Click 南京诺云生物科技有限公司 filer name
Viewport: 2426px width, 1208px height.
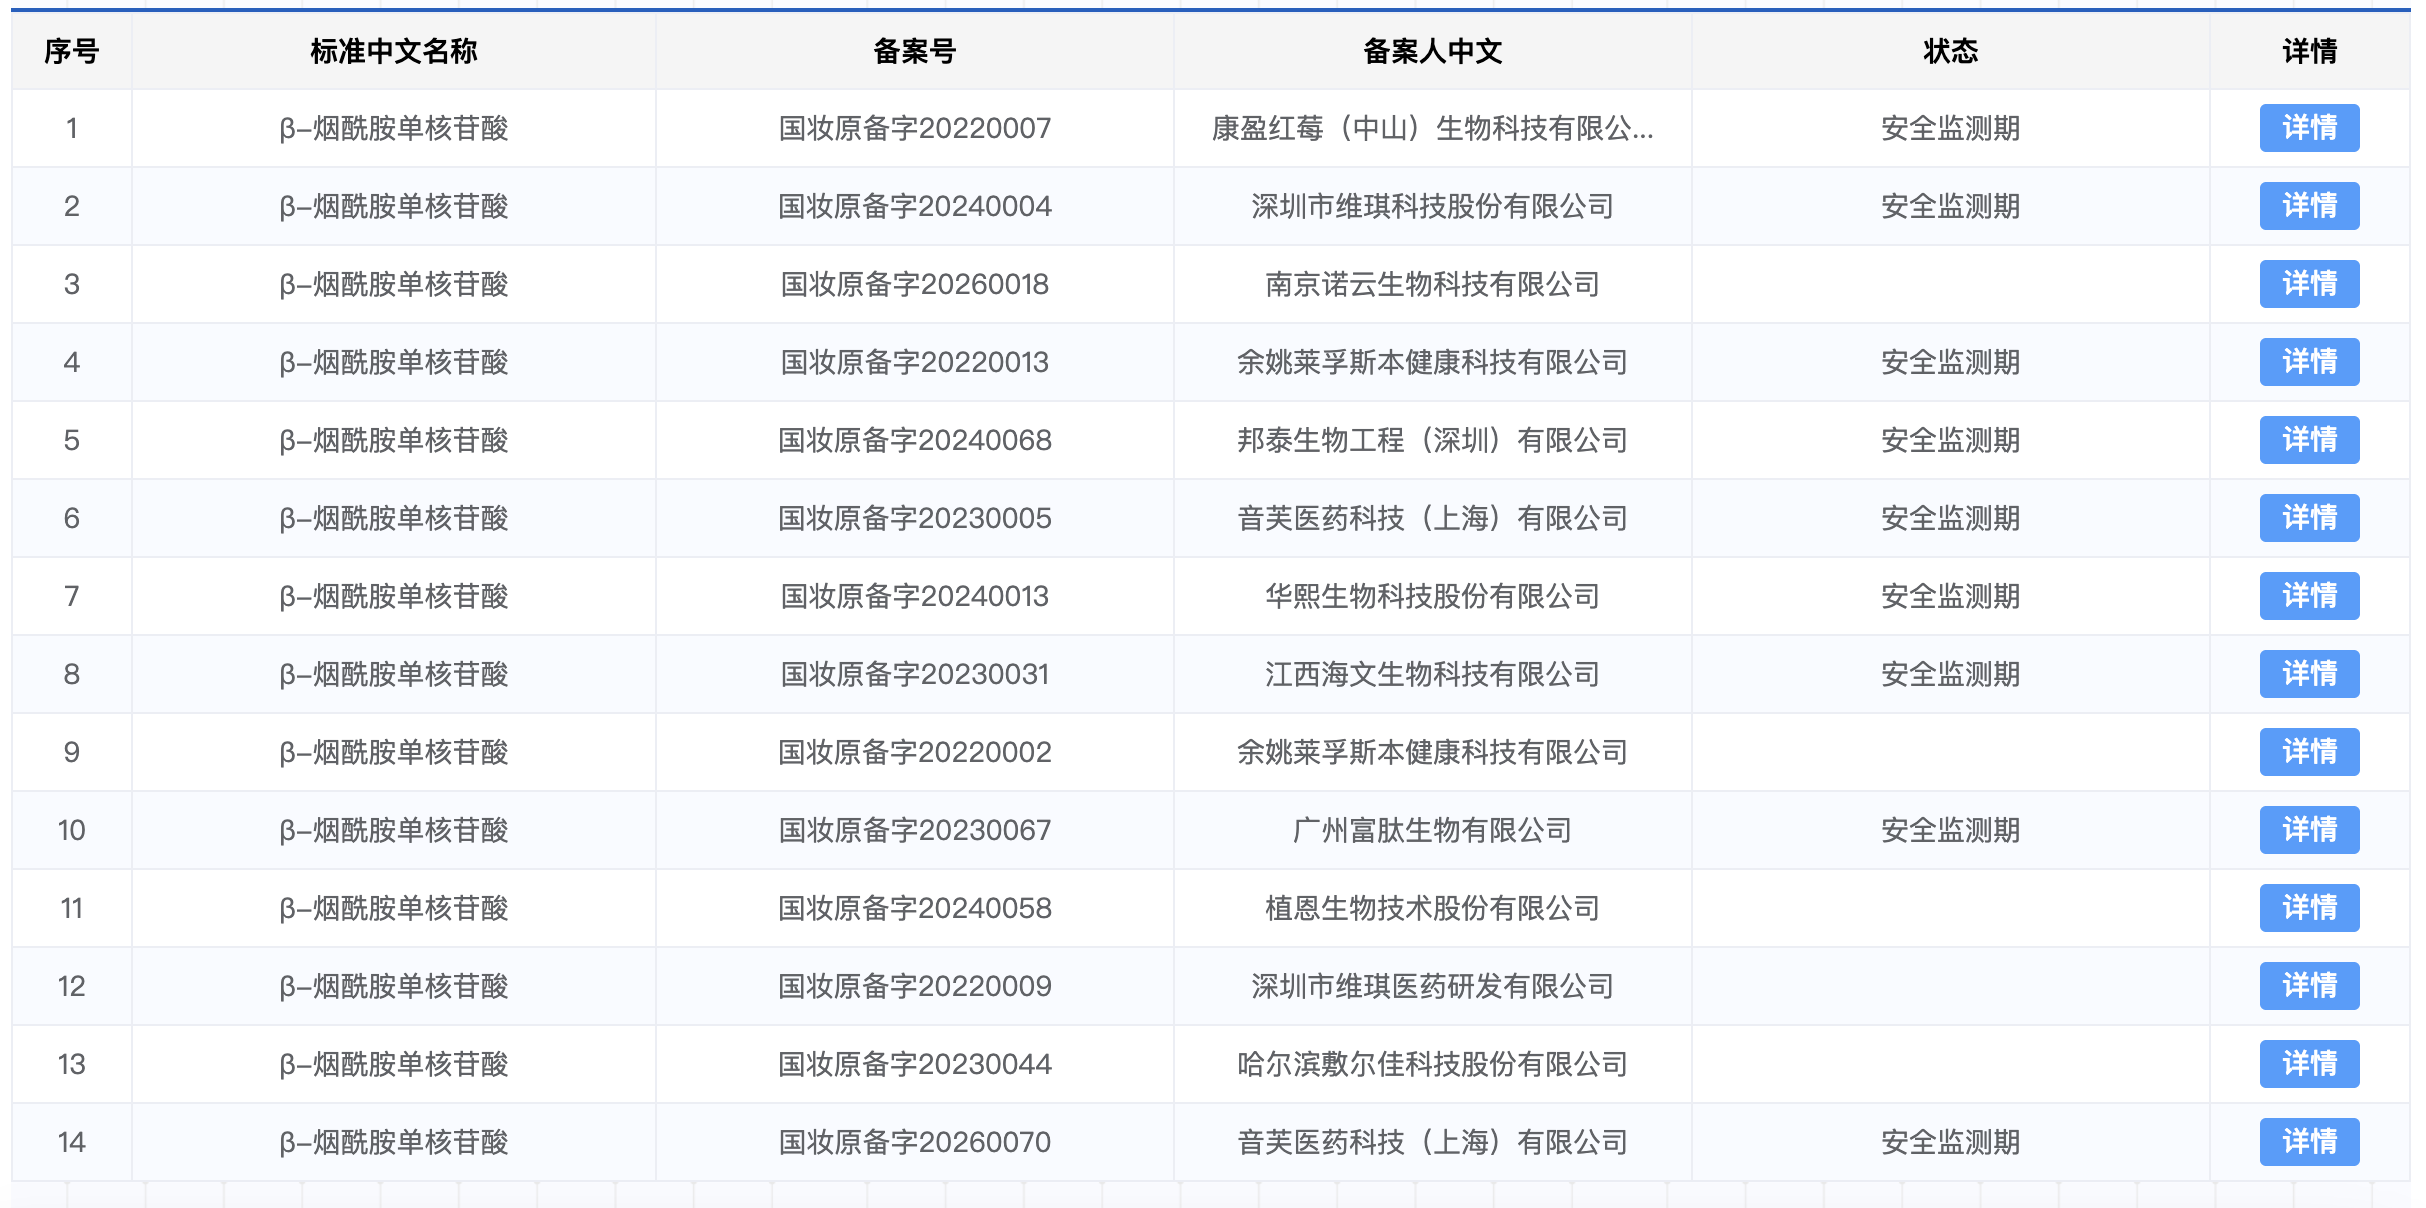[x=1433, y=284]
